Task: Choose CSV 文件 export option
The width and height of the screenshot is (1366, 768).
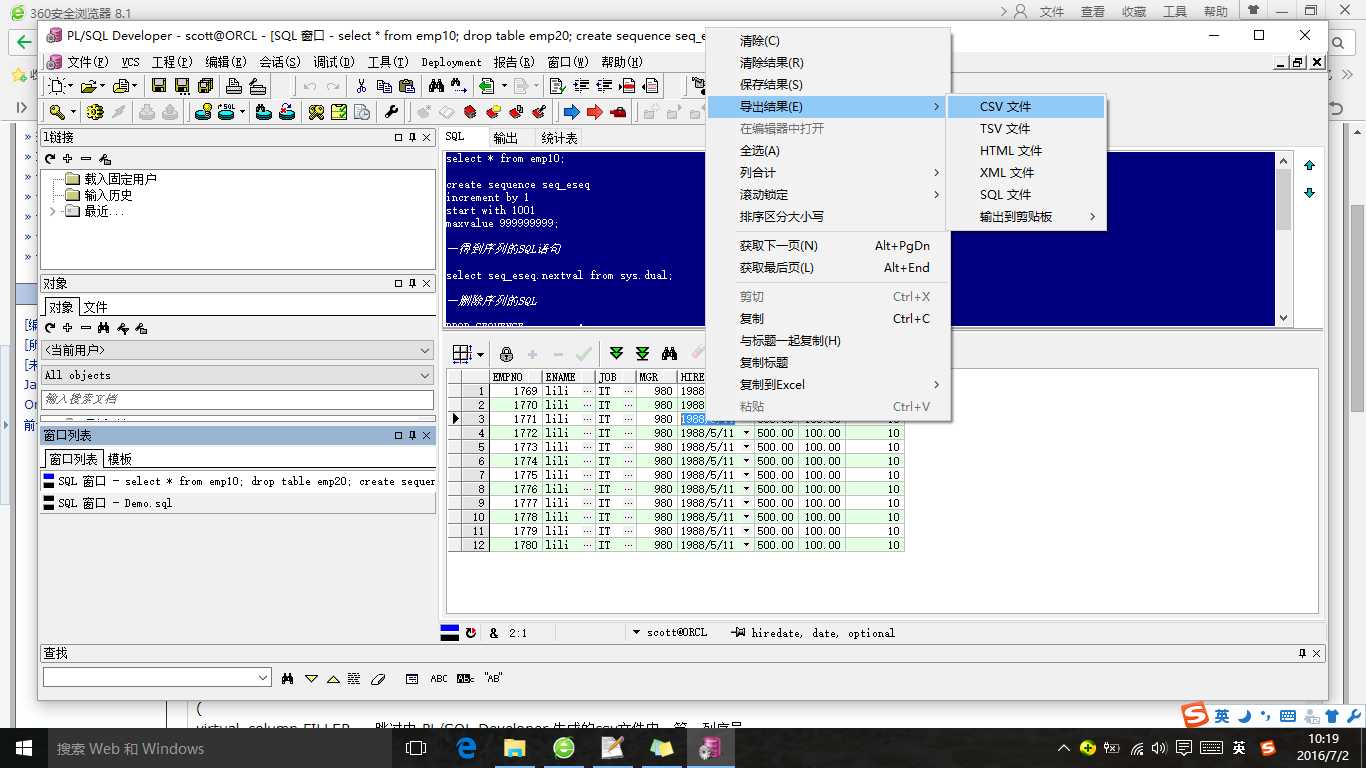Action: 1026,107
